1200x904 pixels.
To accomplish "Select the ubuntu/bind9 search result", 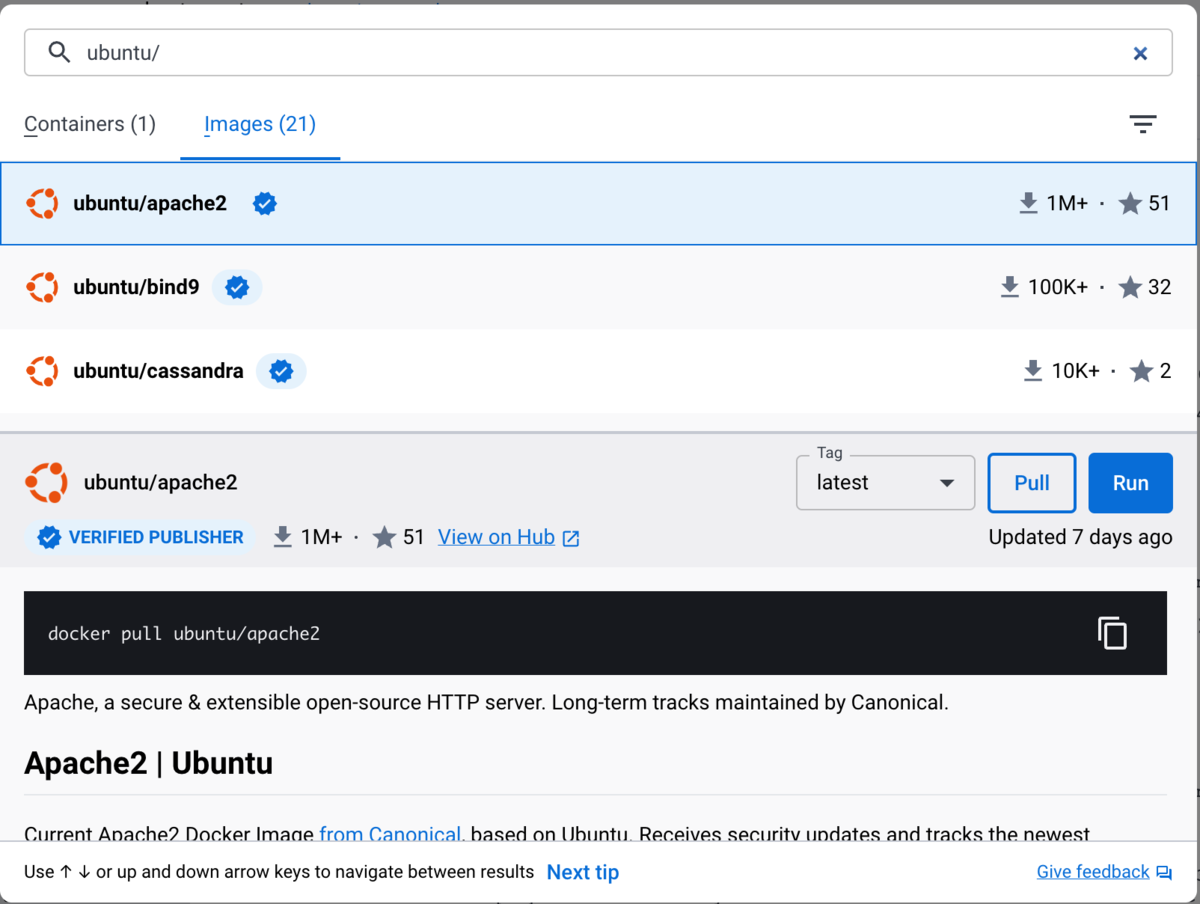I will click(598, 288).
